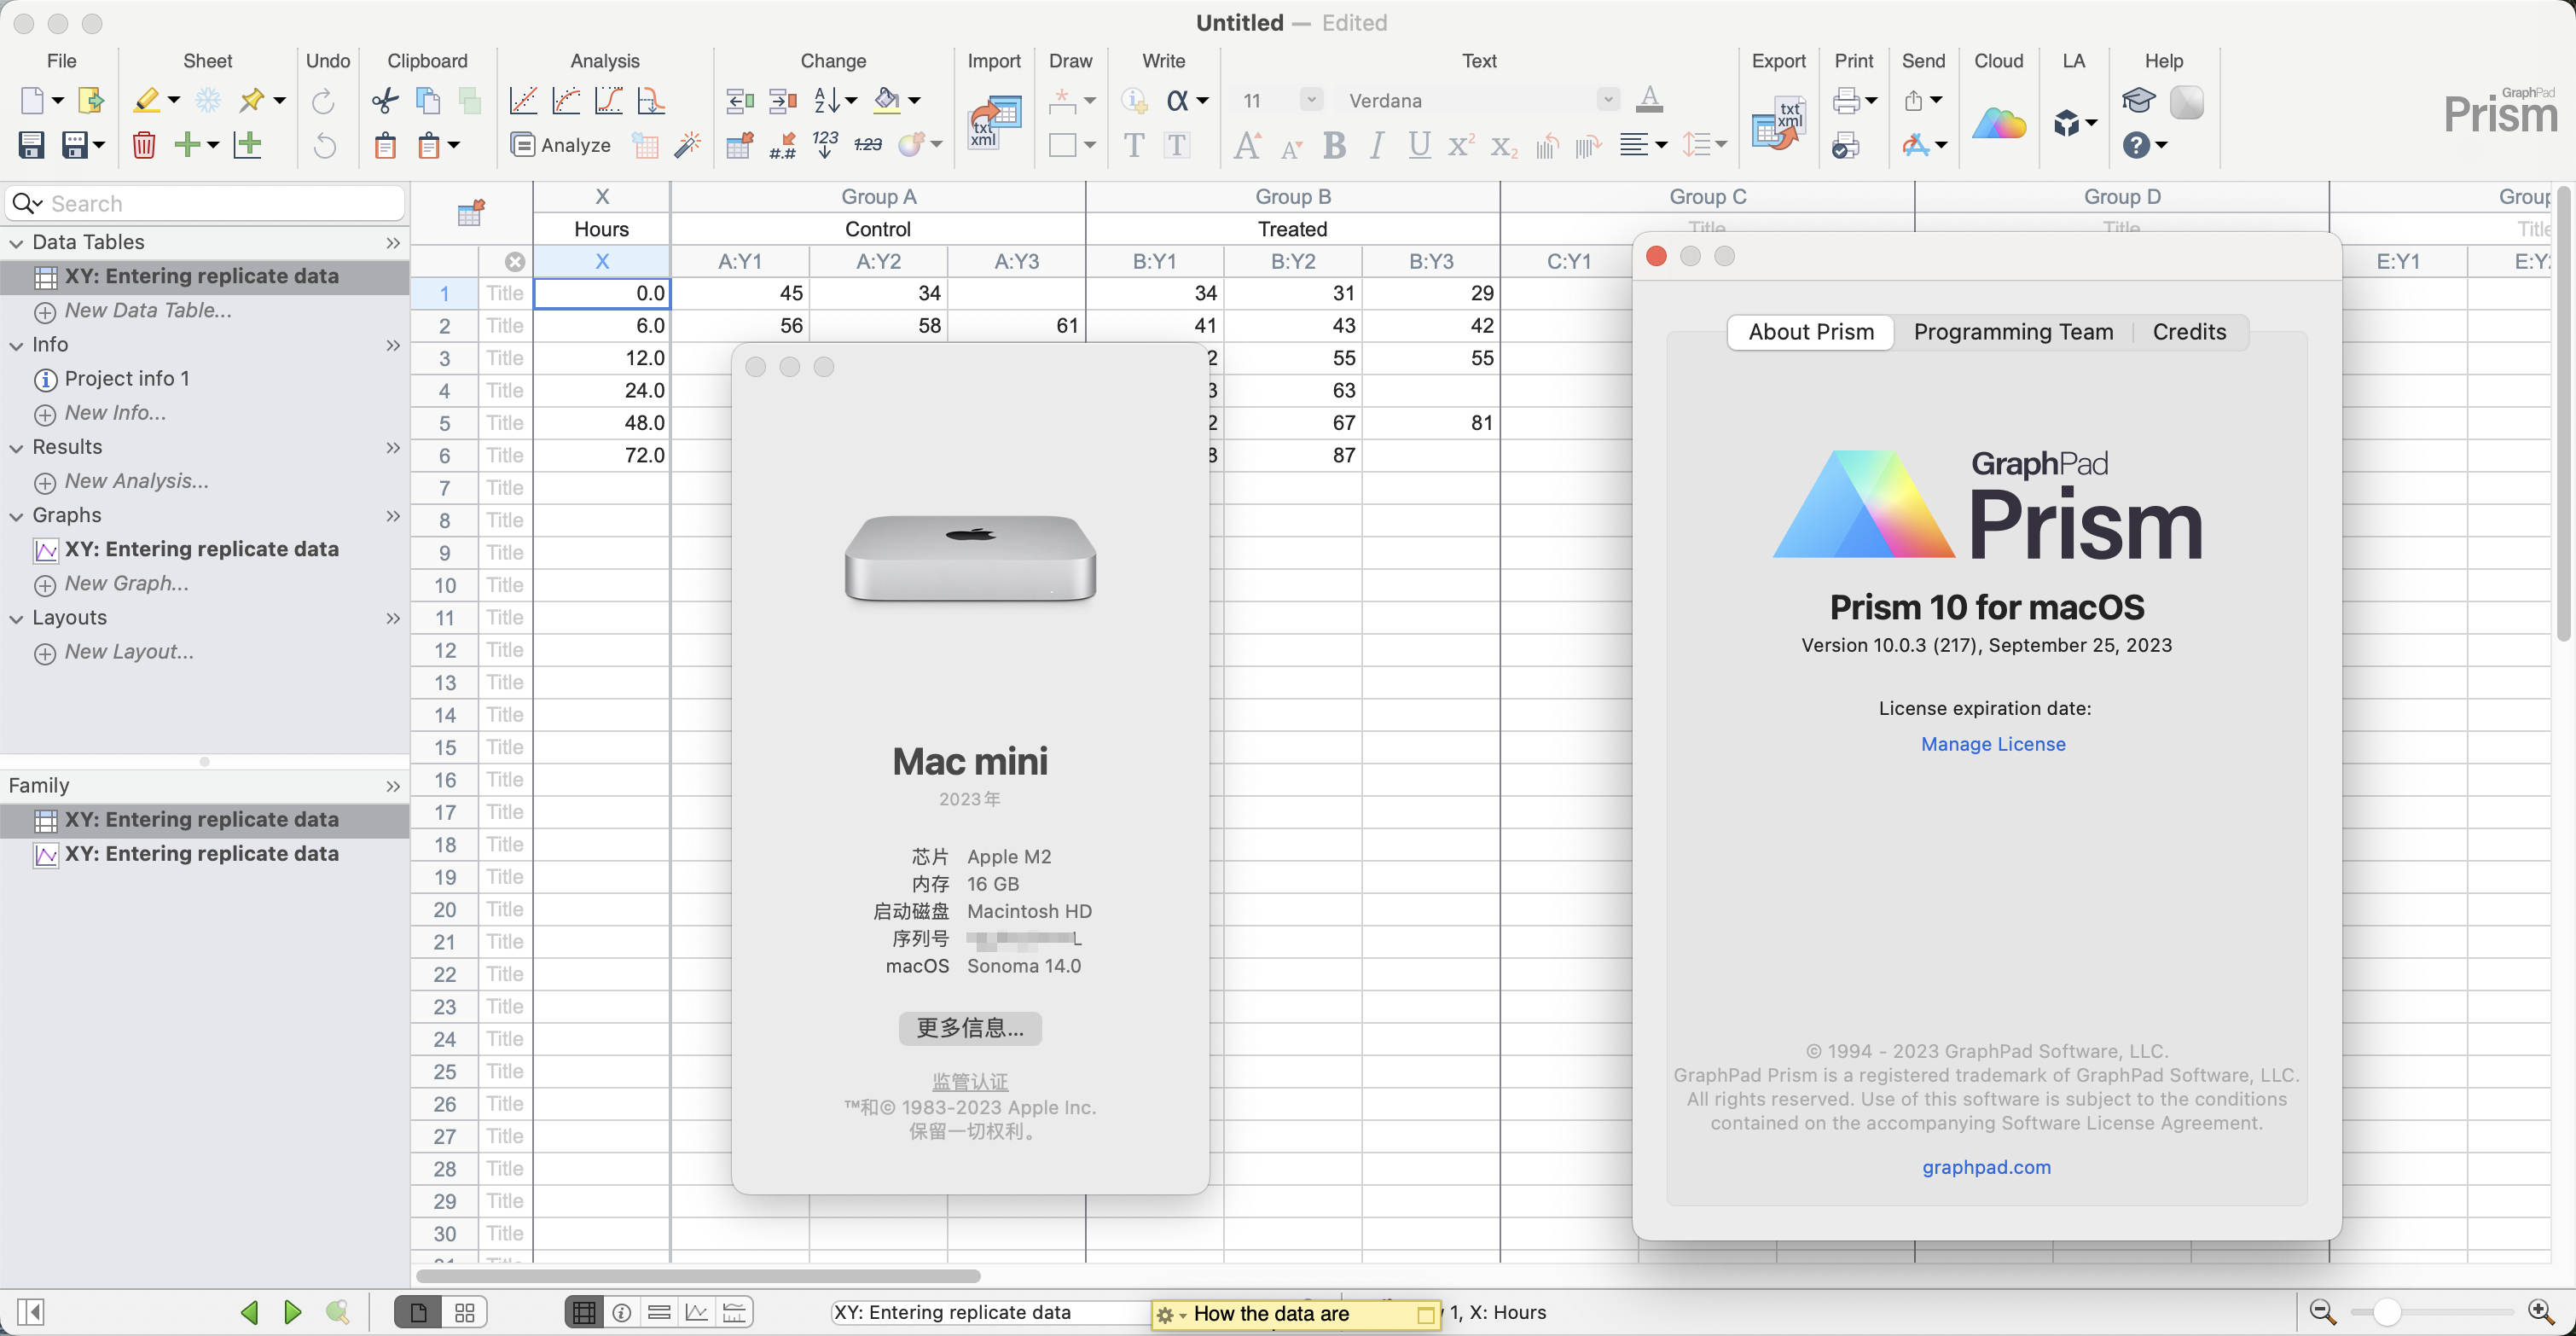Click the Analyze button

tap(561, 146)
